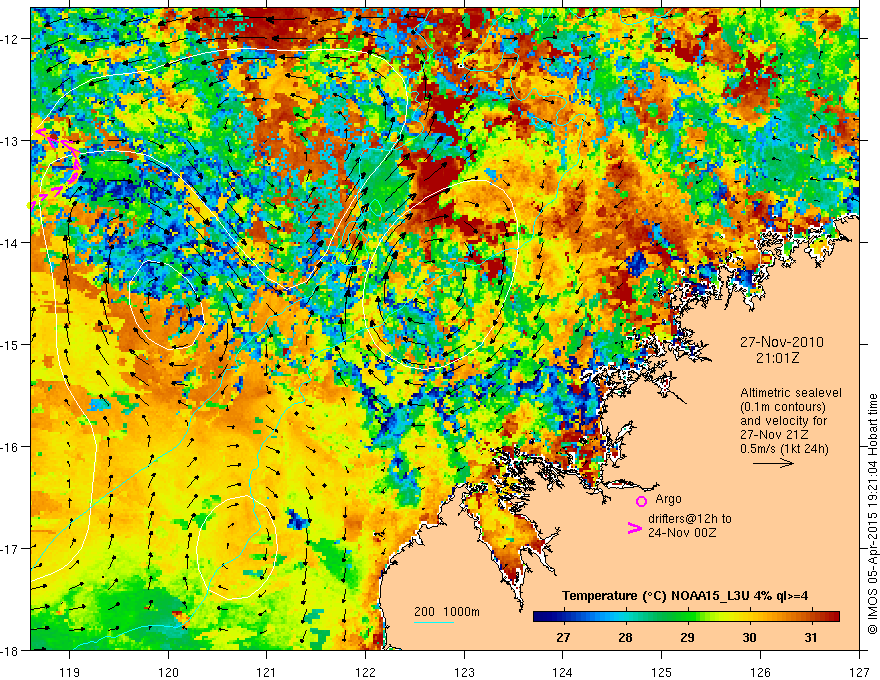Viewport: 880px width, 680px height.
Task: Click the longitude axis label 121
Action: coord(267,672)
